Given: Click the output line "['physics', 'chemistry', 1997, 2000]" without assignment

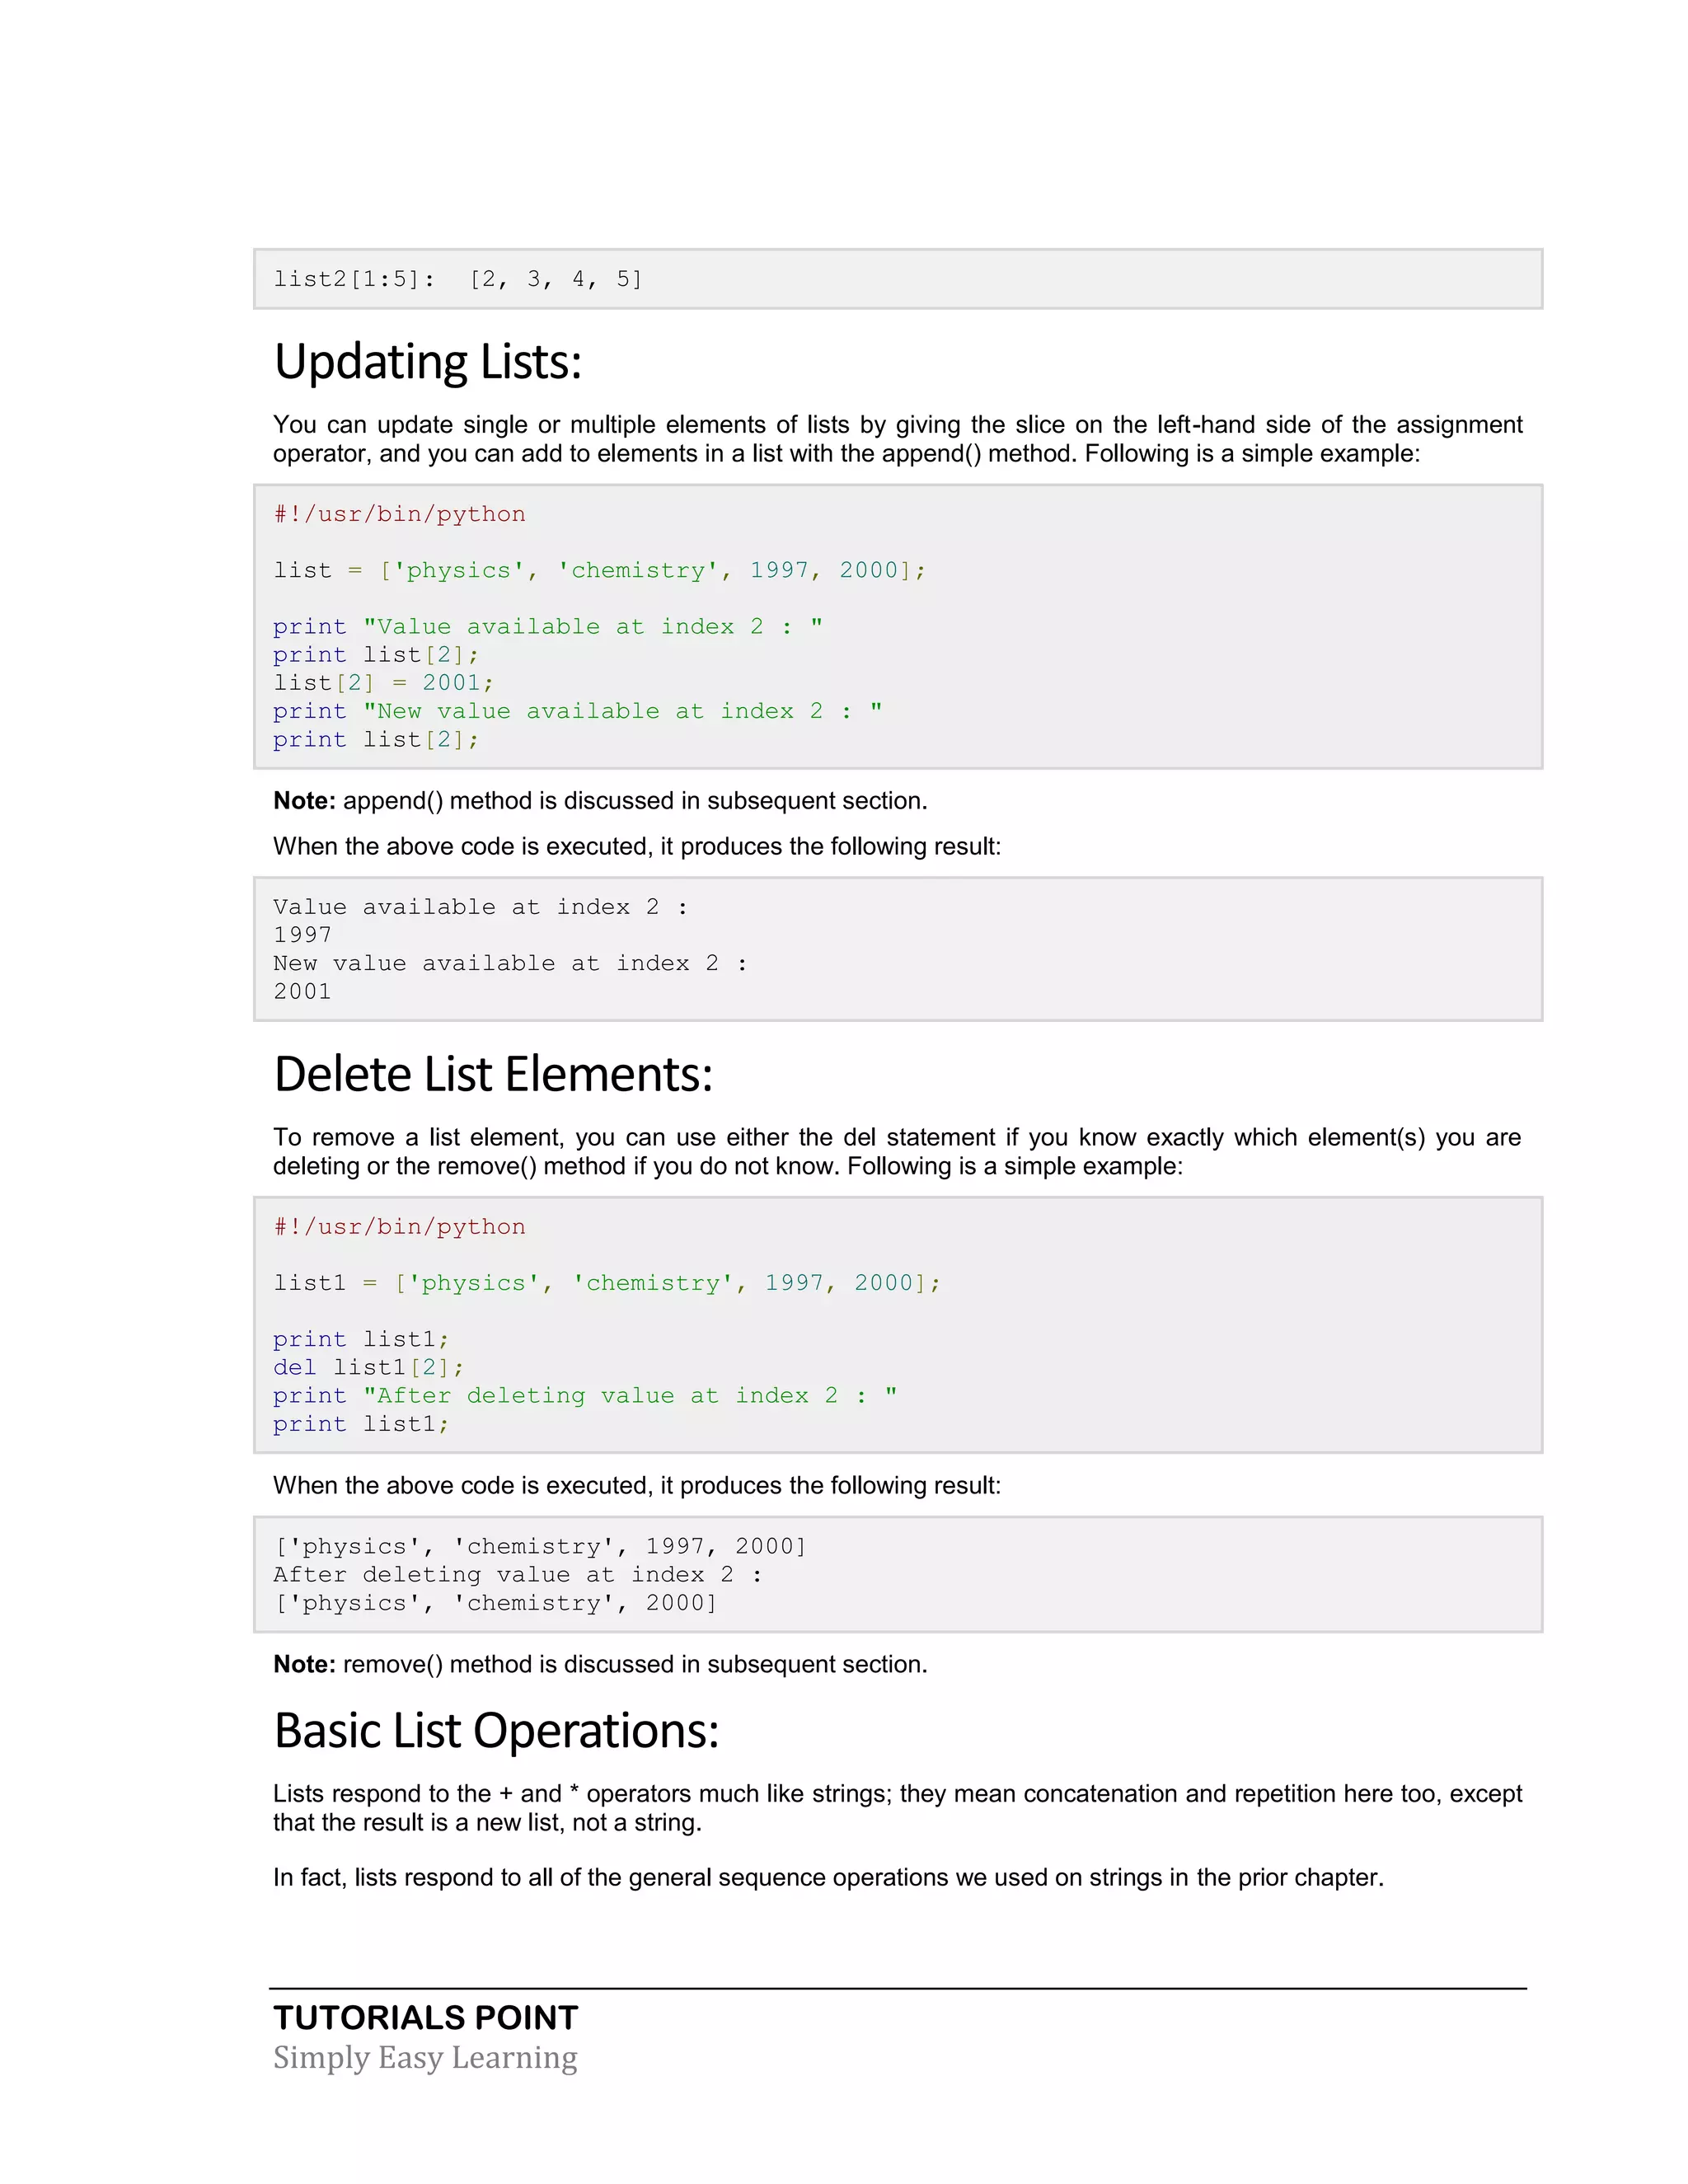Looking at the screenshot, I should point(540,1547).
